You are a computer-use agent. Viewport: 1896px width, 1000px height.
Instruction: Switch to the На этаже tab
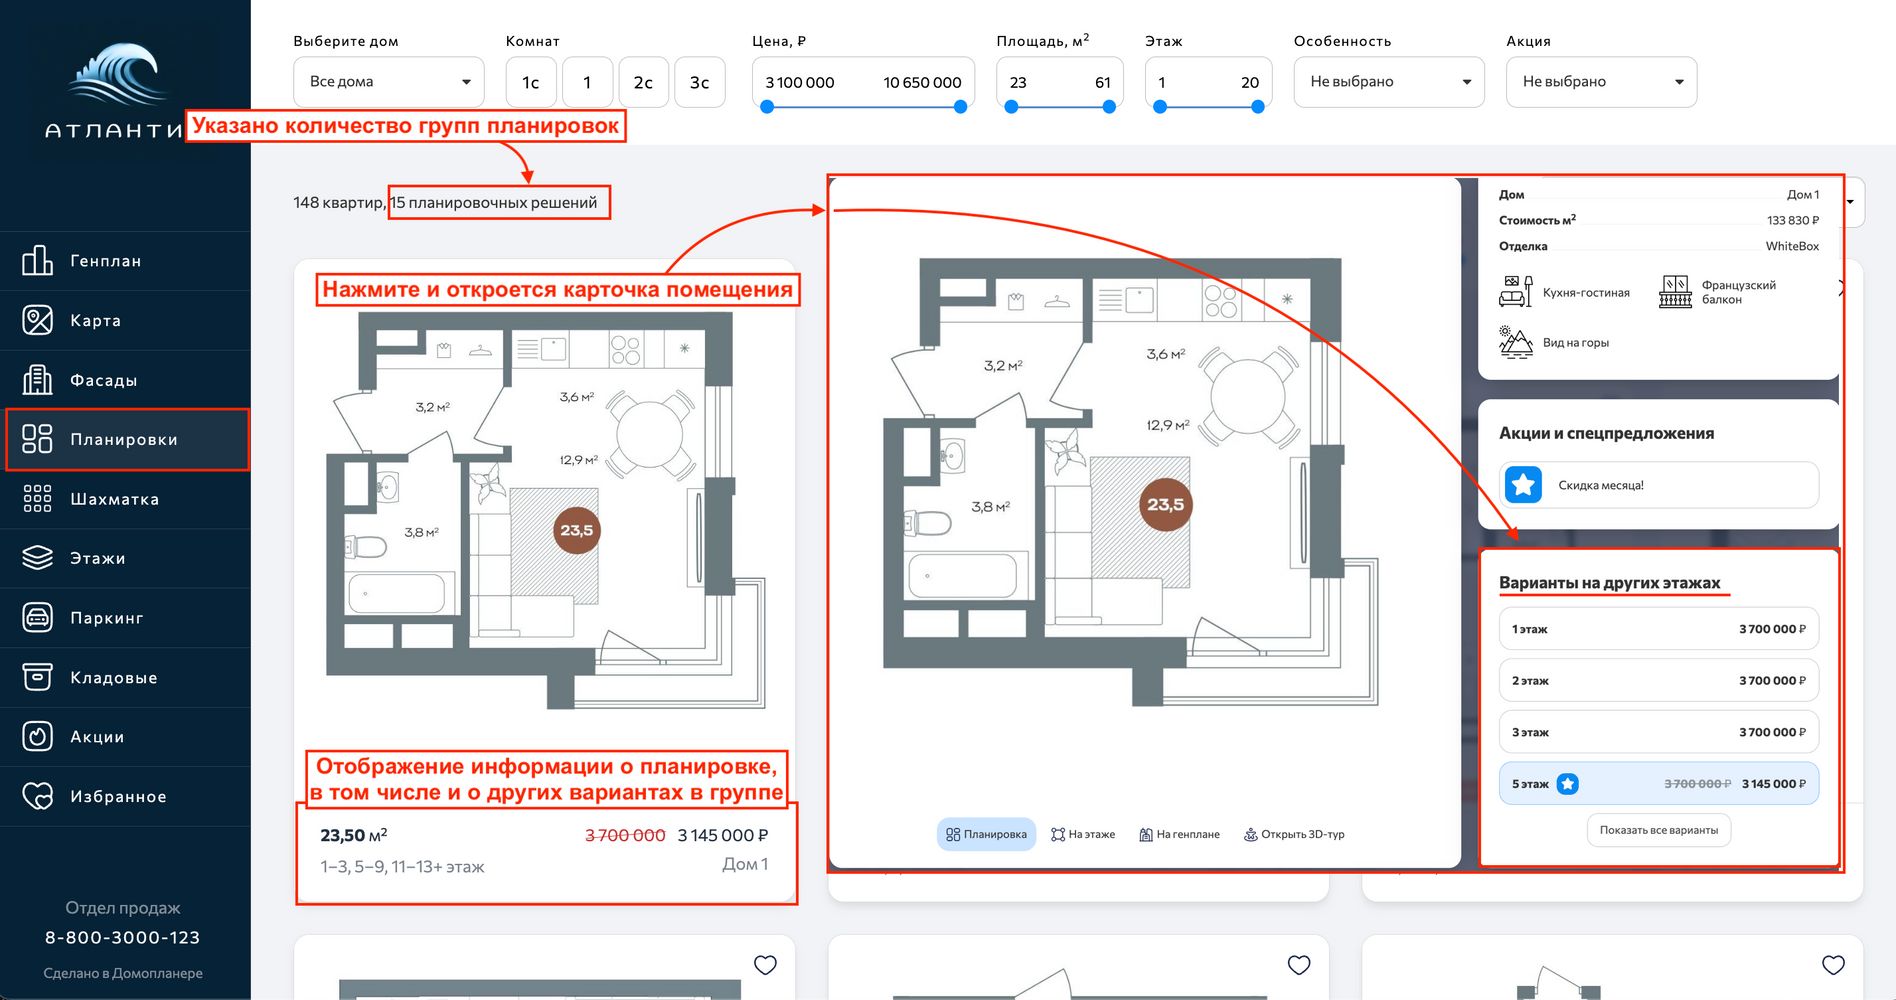point(1083,834)
